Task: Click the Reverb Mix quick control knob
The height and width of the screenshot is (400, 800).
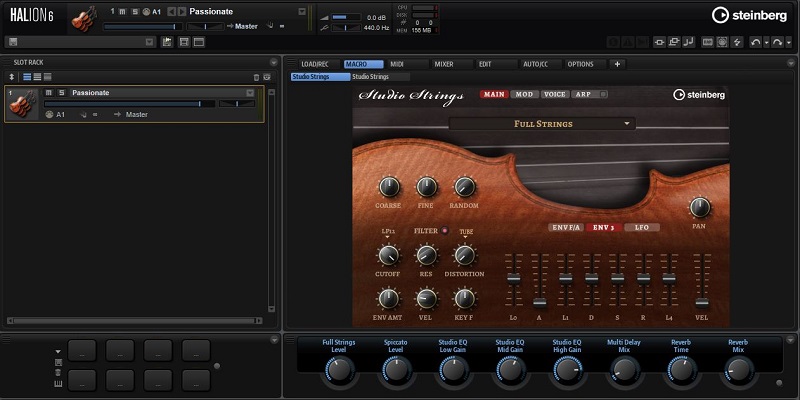Action: point(737,371)
